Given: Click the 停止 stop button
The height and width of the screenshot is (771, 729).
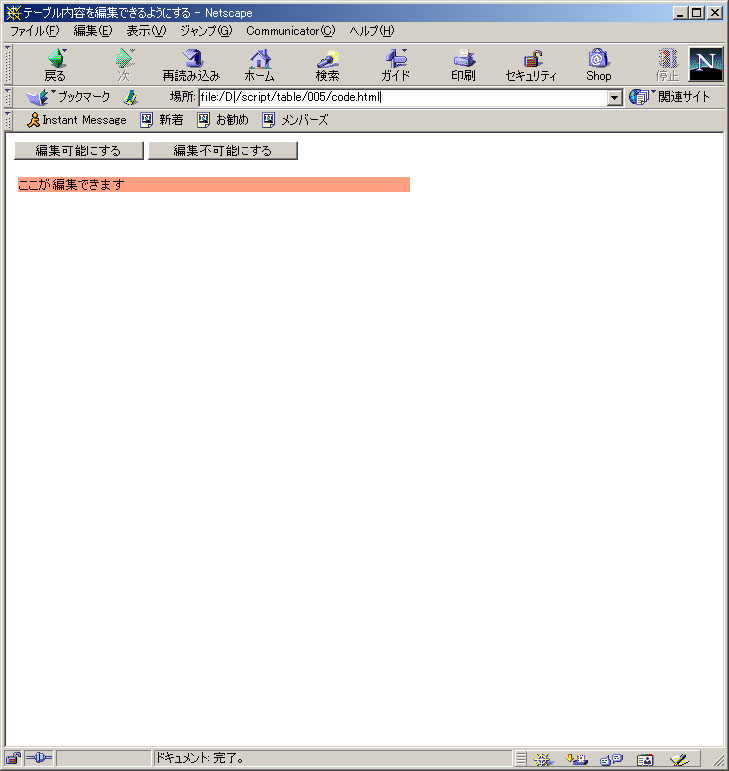Looking at the screenshot, I should point(668,65).
